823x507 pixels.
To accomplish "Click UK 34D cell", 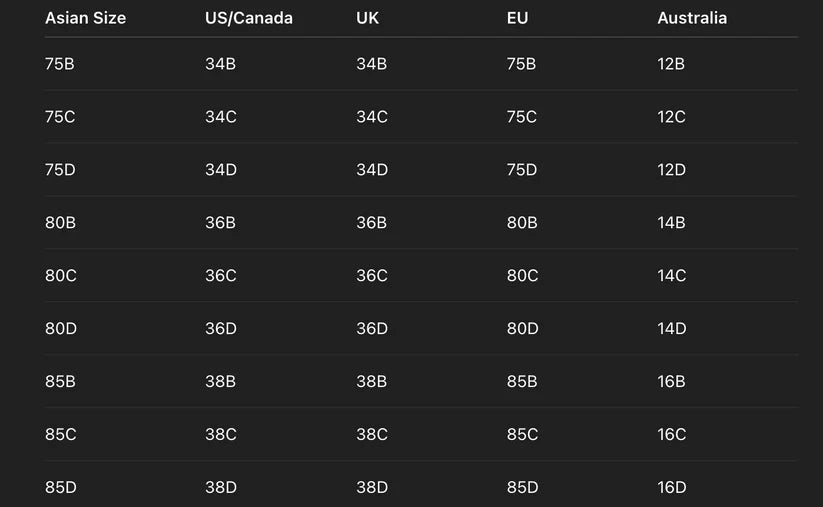I will (372, 170).
